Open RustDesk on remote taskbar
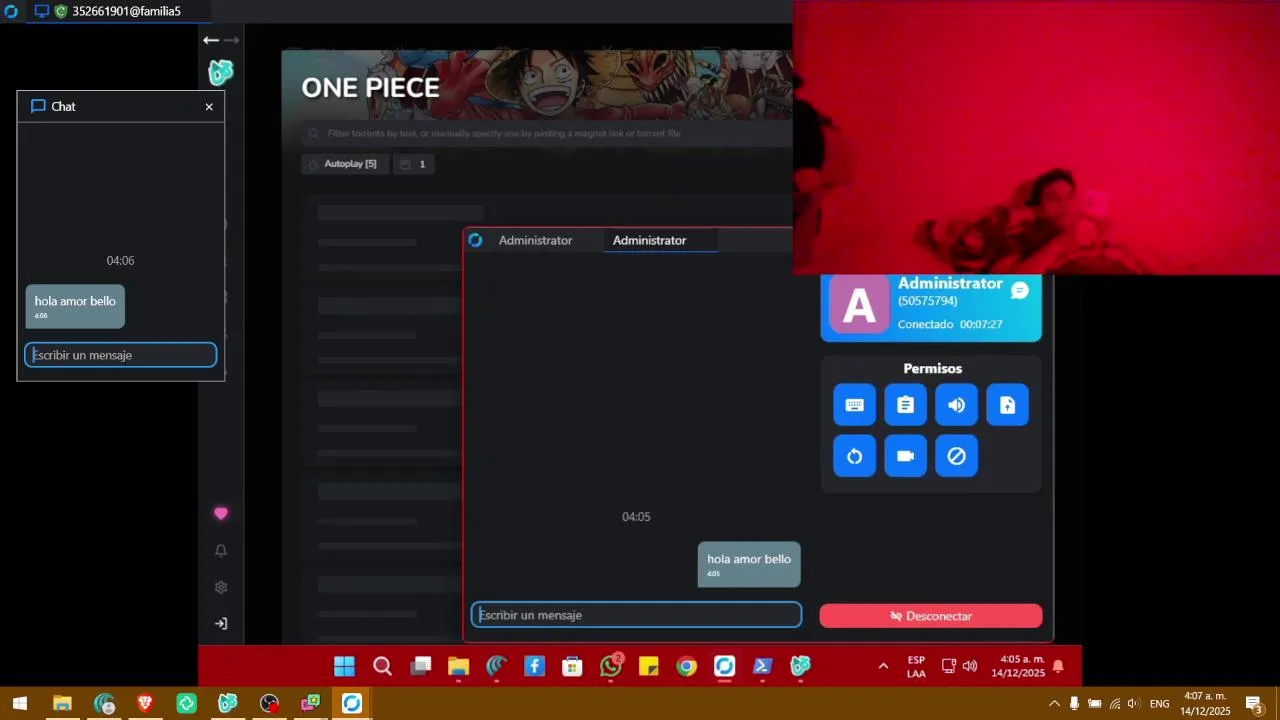 pos(724,666)
